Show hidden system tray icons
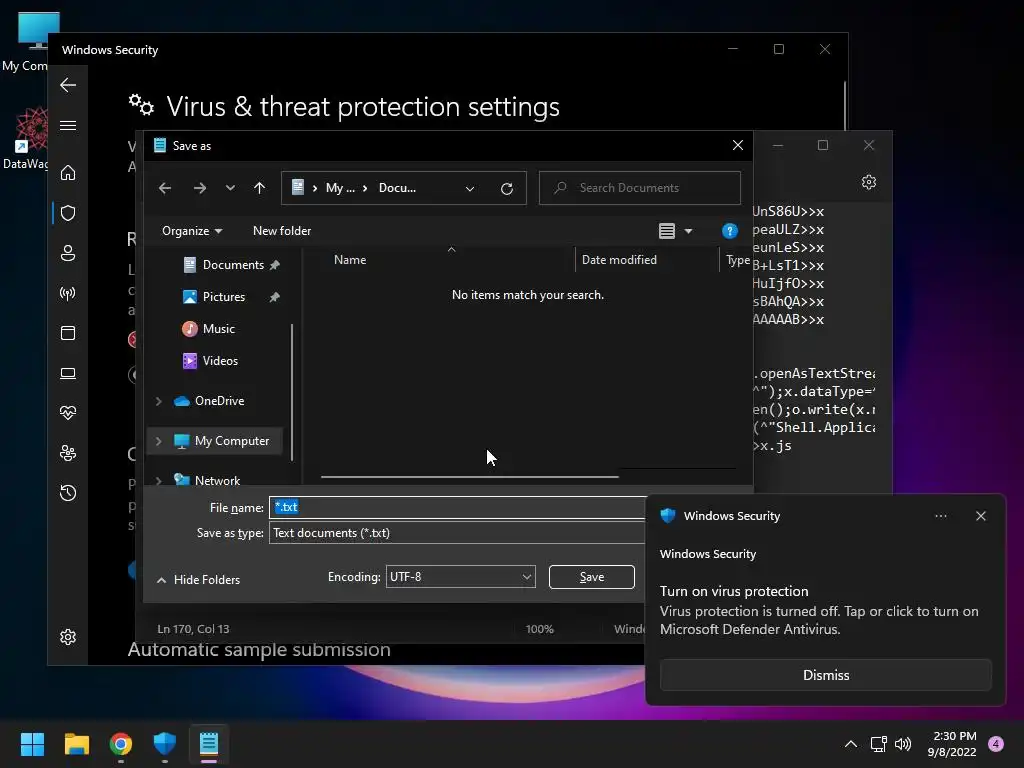Image resolution: width=1024 pixels, height=768 pixels. [x=850, y=744]
